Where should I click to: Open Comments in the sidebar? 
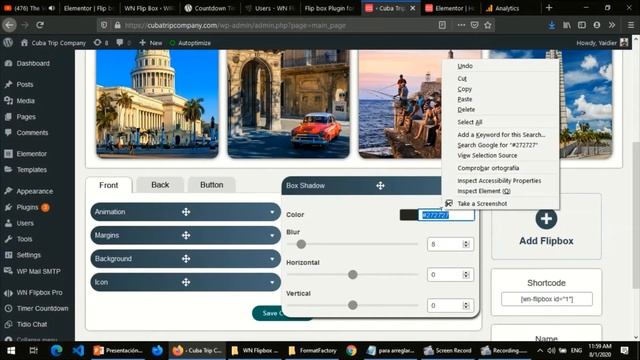32,133
